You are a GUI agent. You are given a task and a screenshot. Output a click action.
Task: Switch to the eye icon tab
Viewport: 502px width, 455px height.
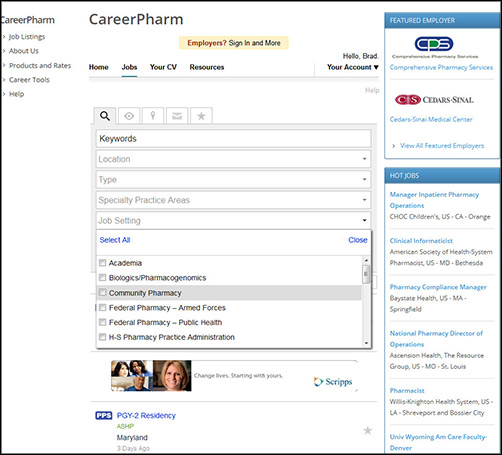[x=129, y=116]
